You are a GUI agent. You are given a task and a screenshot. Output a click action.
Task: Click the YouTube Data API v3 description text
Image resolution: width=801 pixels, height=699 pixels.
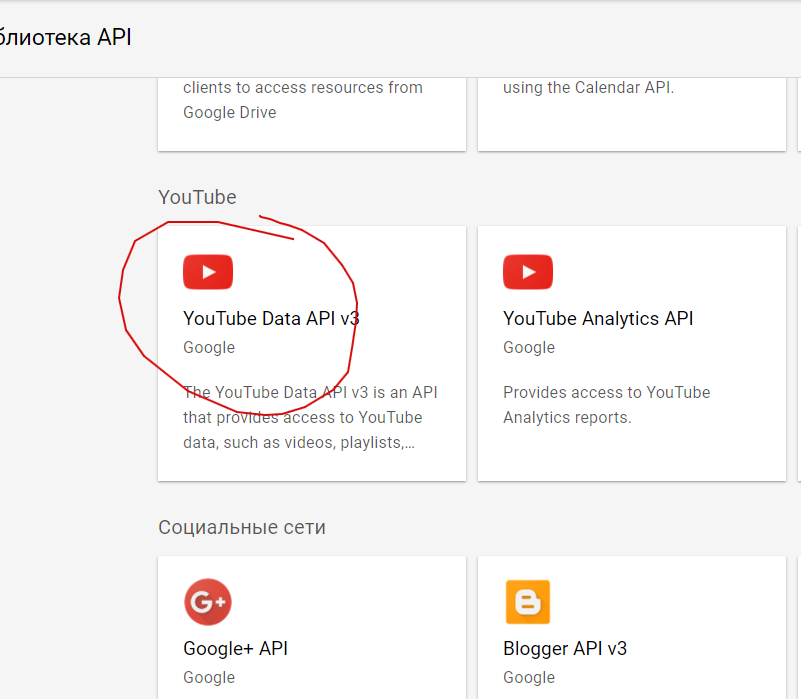click(310, 418)
